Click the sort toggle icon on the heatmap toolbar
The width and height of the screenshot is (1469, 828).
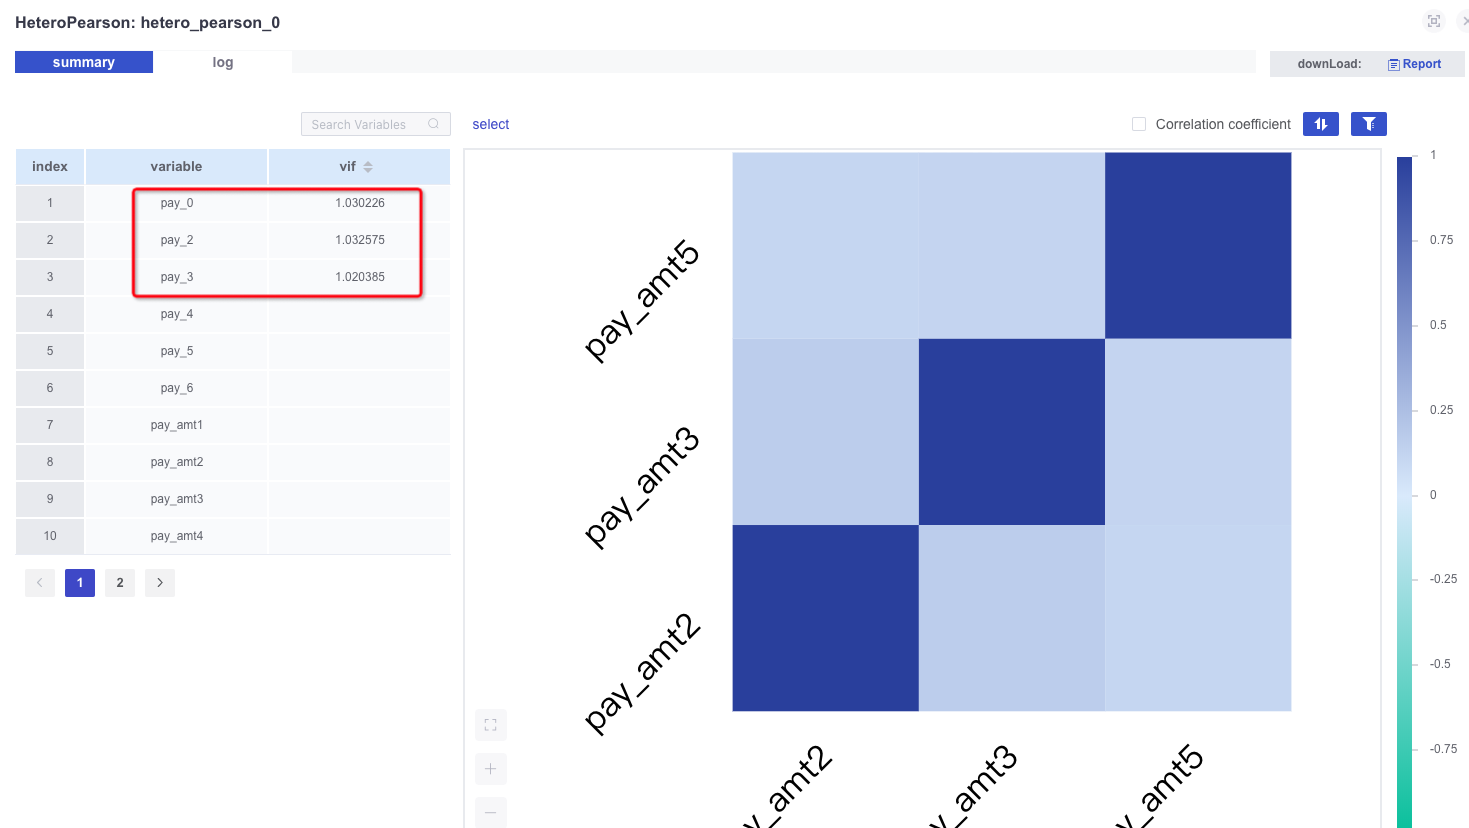[x=1320, y=123]
